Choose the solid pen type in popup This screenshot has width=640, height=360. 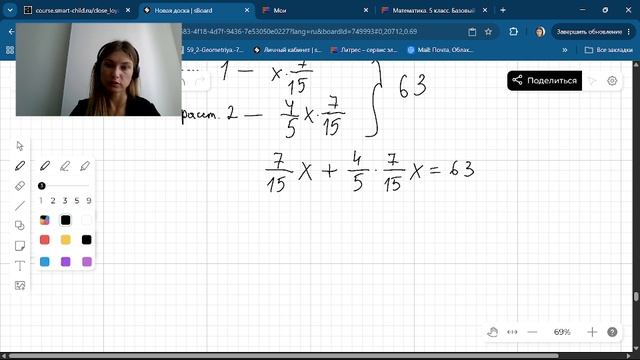coord(45,166)
